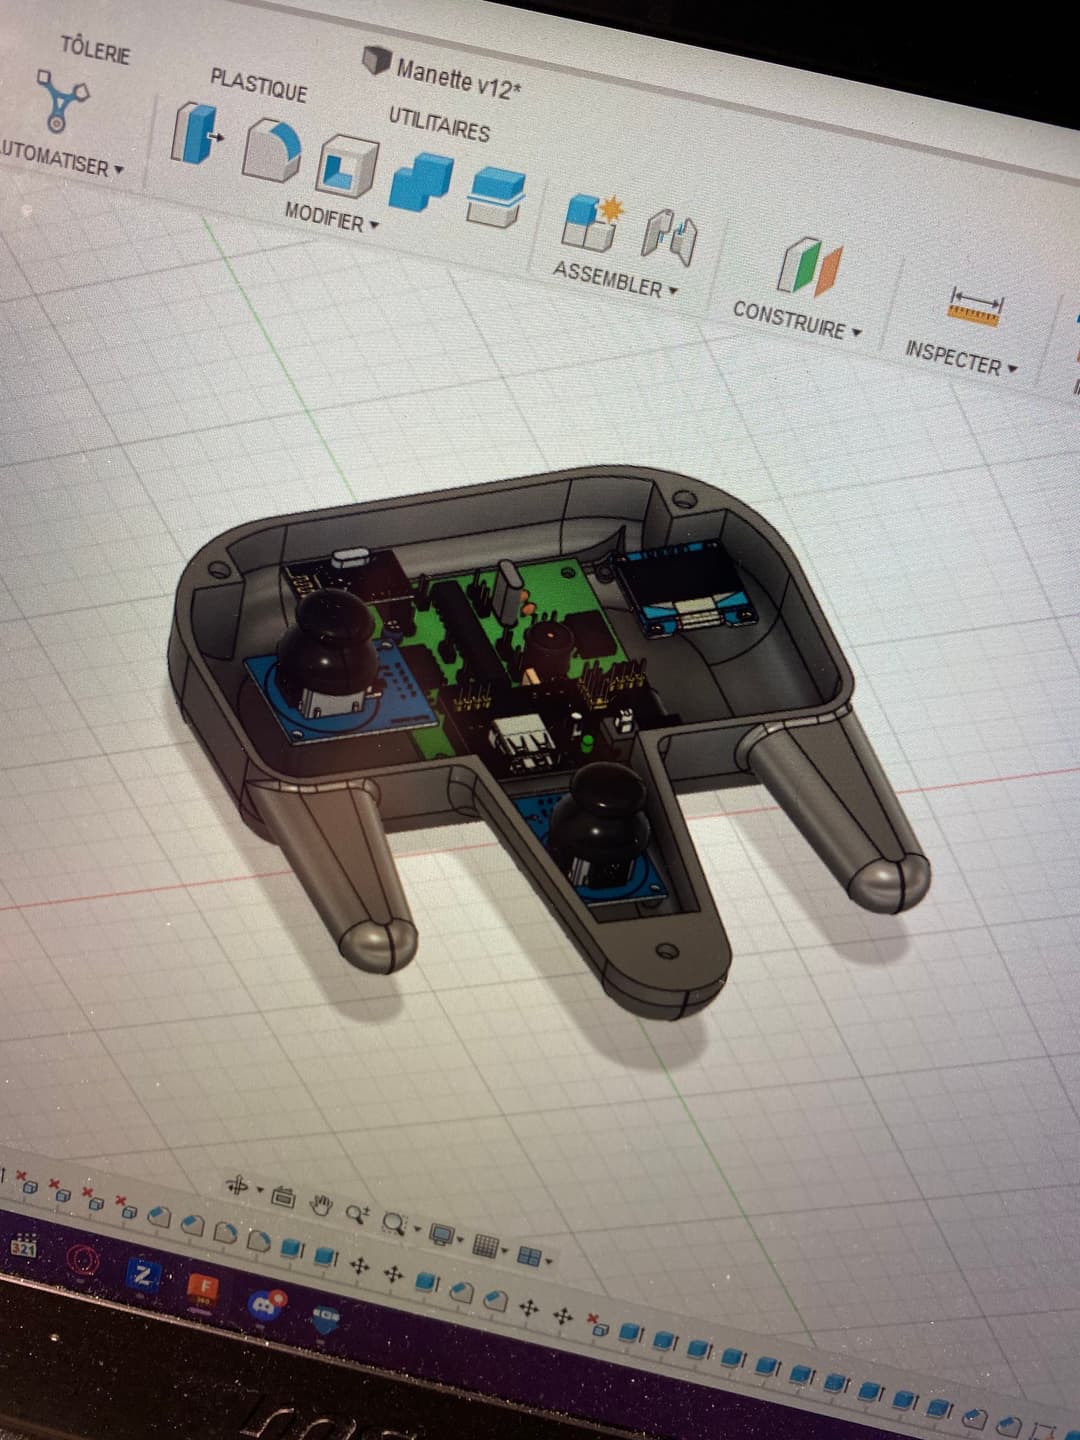
Task: Open the INSPECTER dropdown menu
Action: coord(960,359)
